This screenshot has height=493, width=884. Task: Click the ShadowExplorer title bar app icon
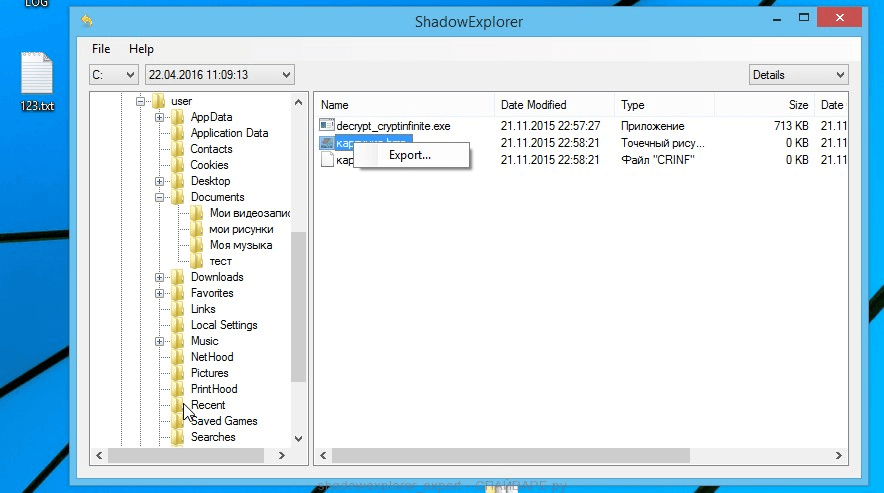coord(87,21)
